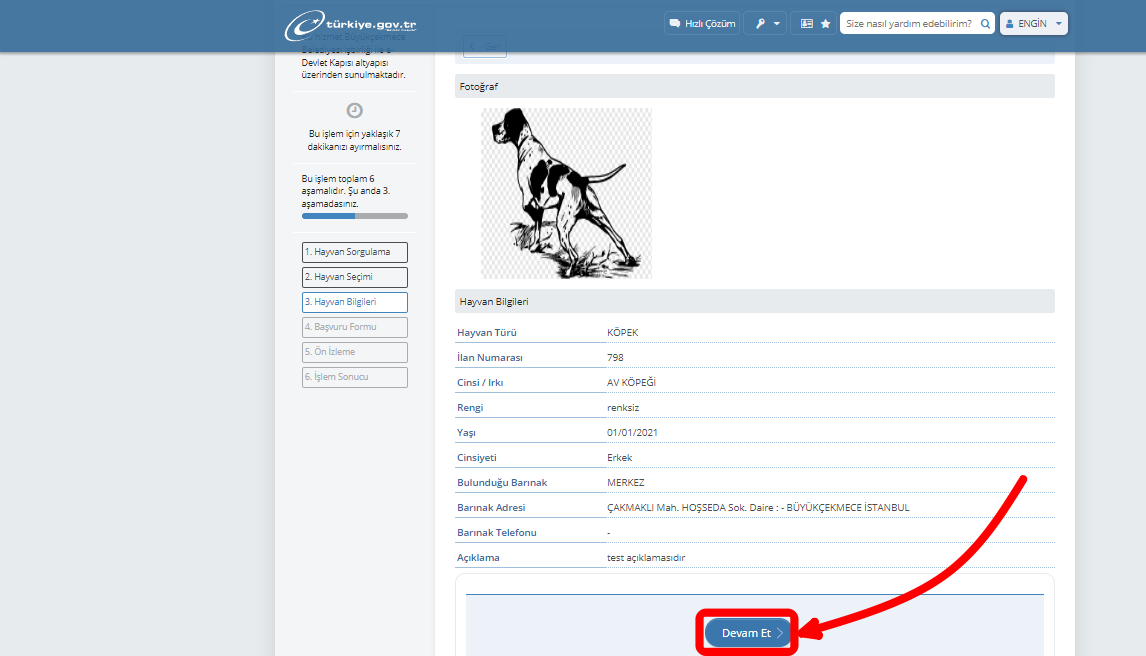Image resolution: width=1146 pixels, height=656 pixels.
Task: Open Hızlı Çözüm quick help
Action: click(x=701, y=23)
